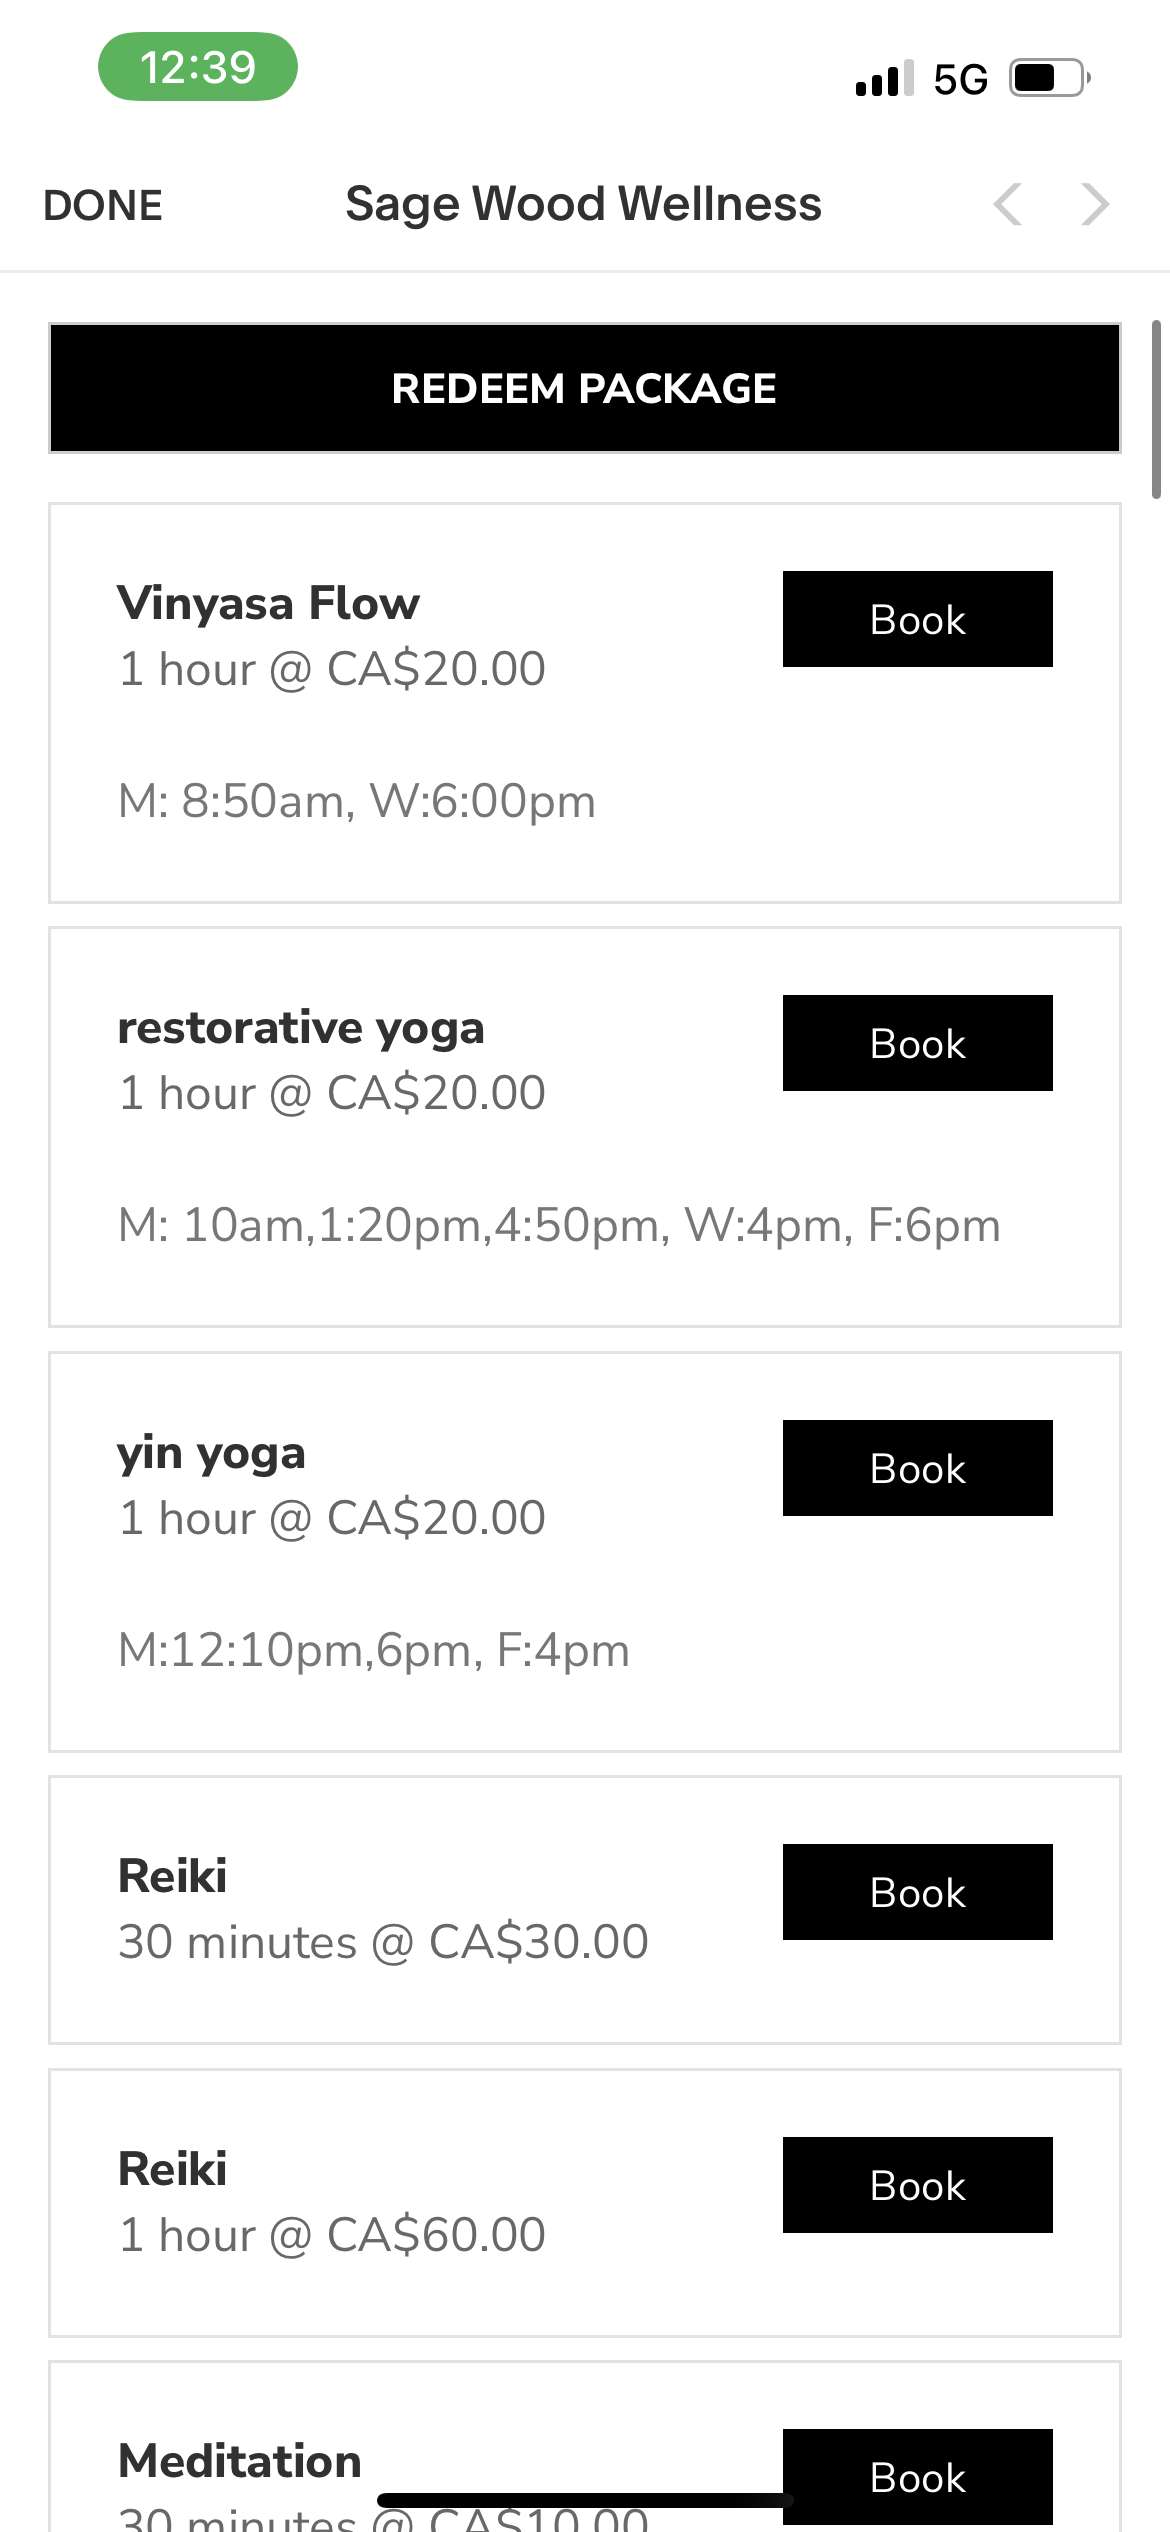Book the 1 hour Reiki session
The width and height of the screenshot is (1170, 2532).
coord(918,2185)
